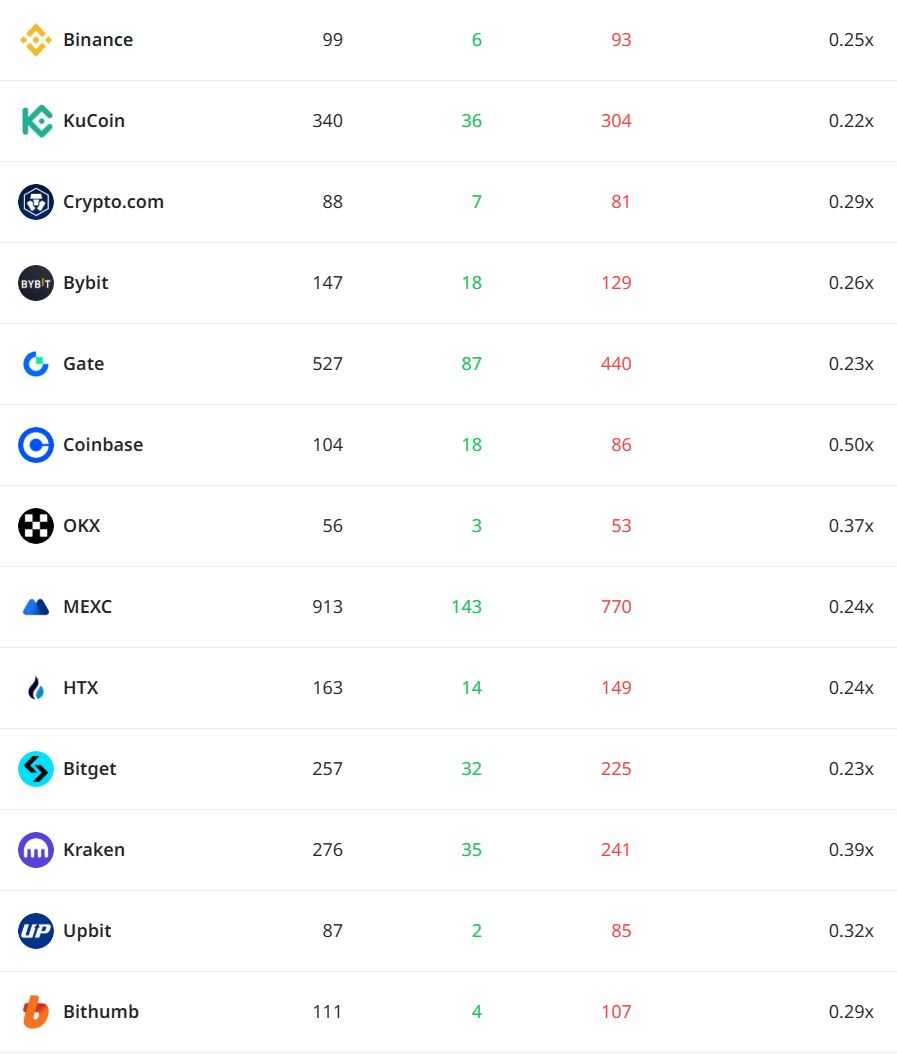The height and width of the screenshot is (1055, 897).
Task: Click the Kraken logo icon
Action: [36, 850]
